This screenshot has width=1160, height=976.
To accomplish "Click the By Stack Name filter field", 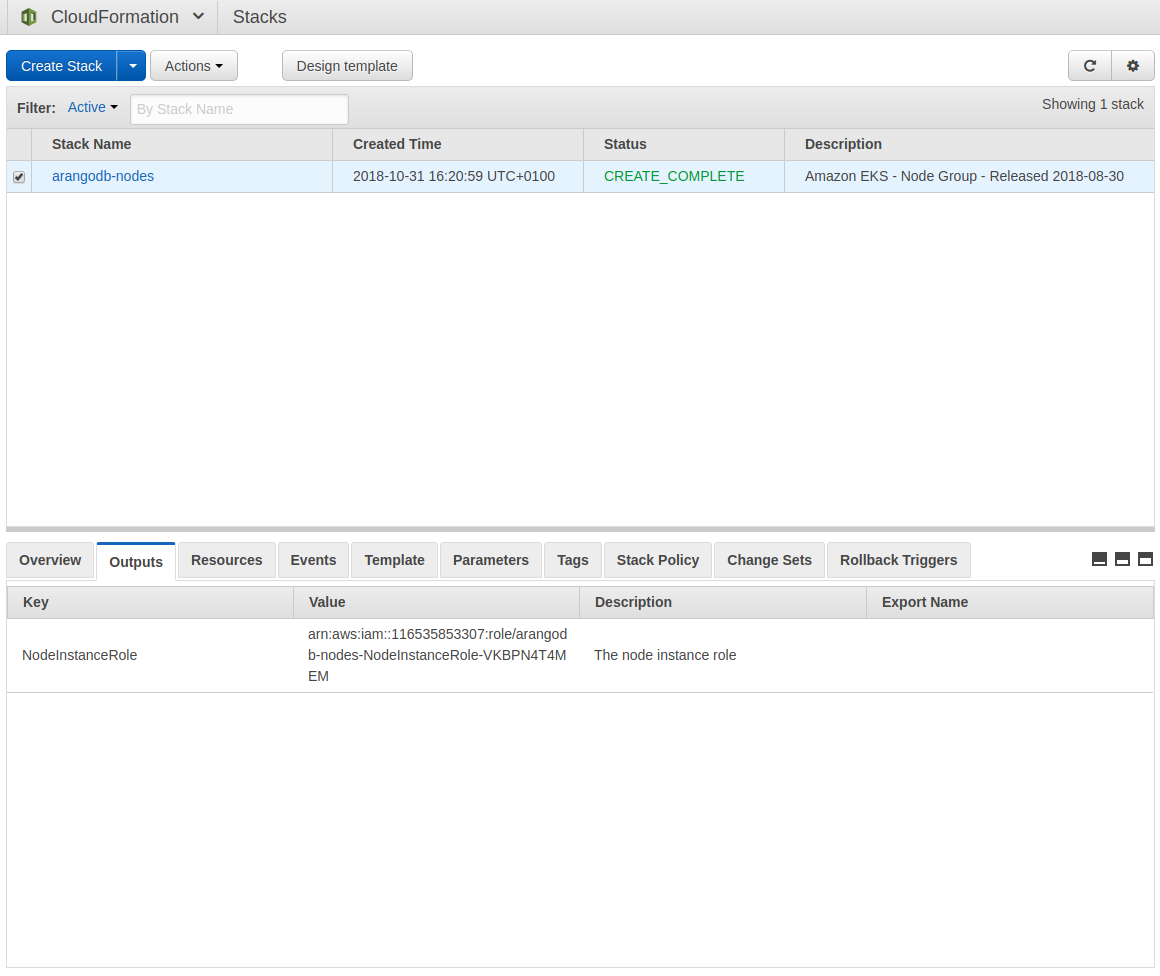I will 239,109.
